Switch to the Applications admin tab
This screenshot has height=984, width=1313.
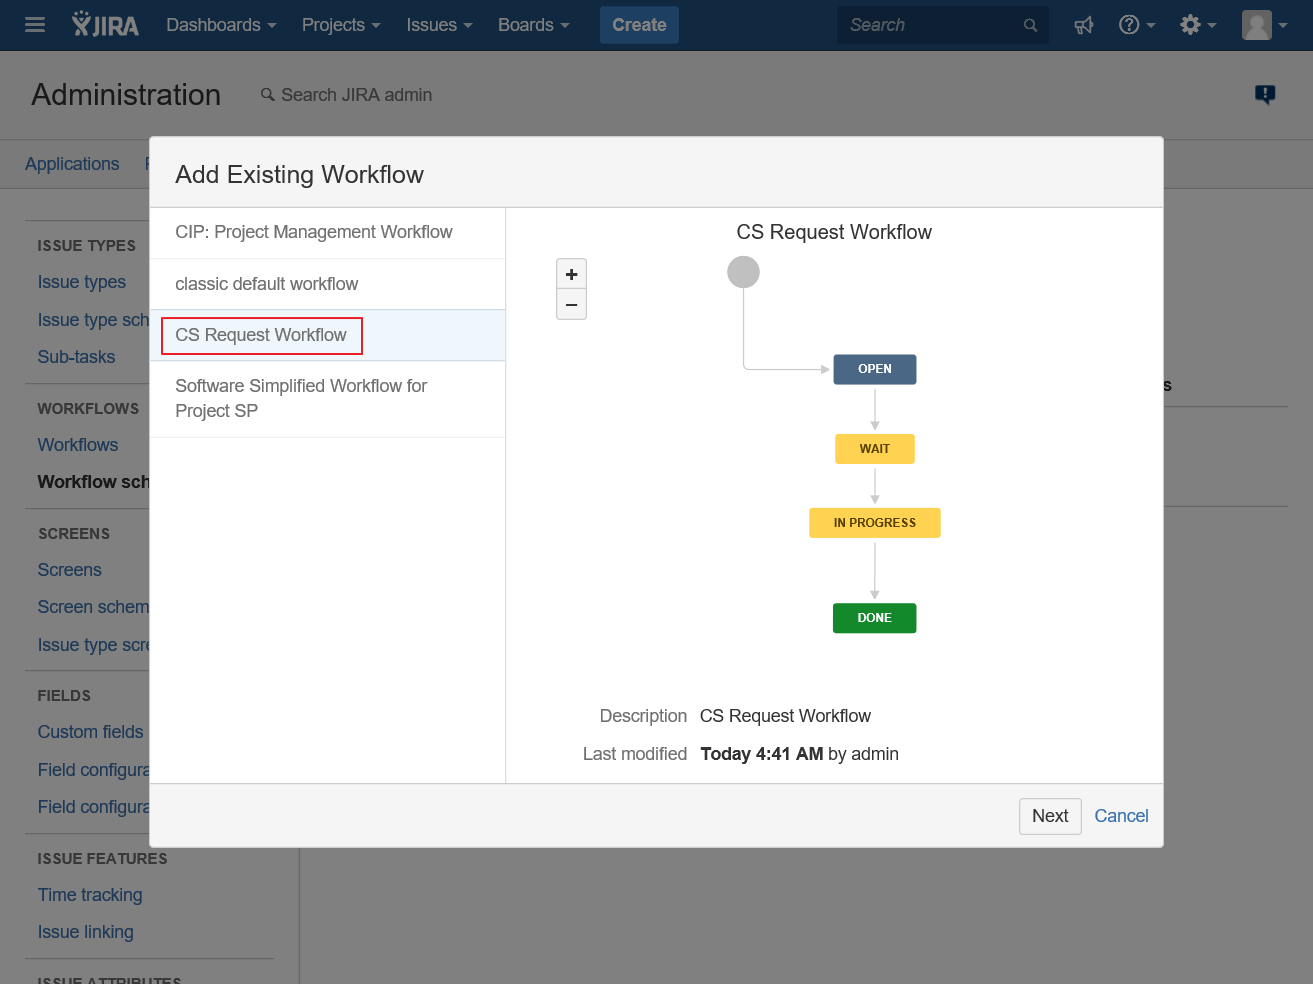72,164
